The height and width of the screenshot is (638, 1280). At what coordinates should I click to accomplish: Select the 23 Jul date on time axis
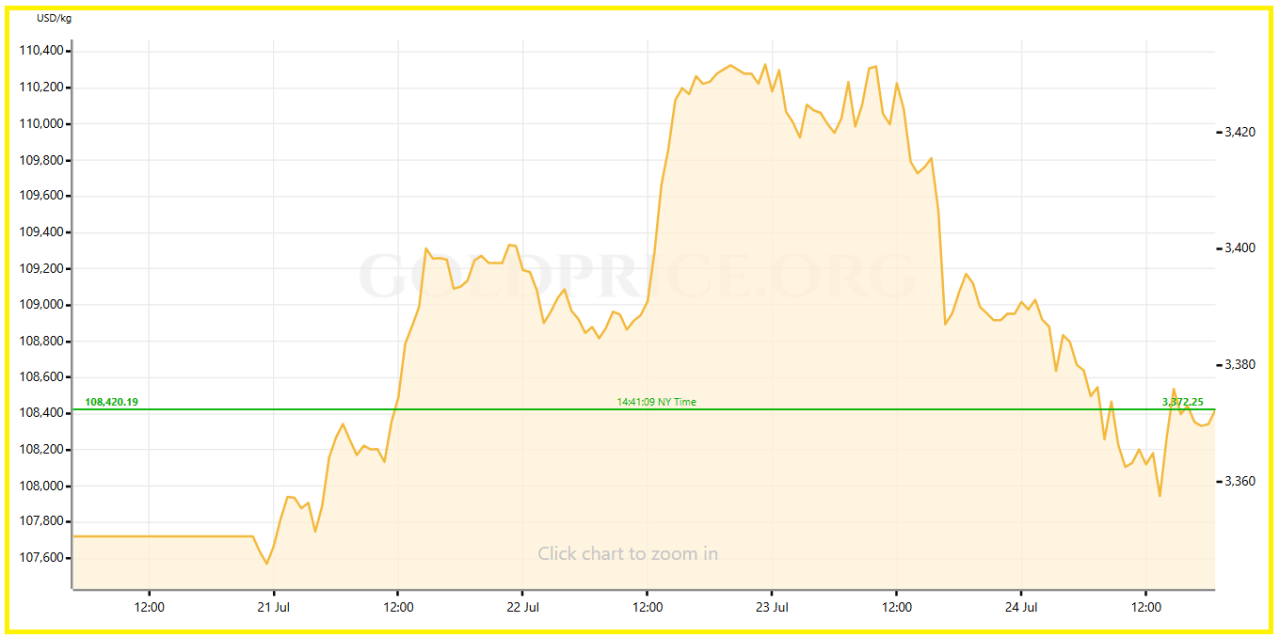(x=772, y=607)
